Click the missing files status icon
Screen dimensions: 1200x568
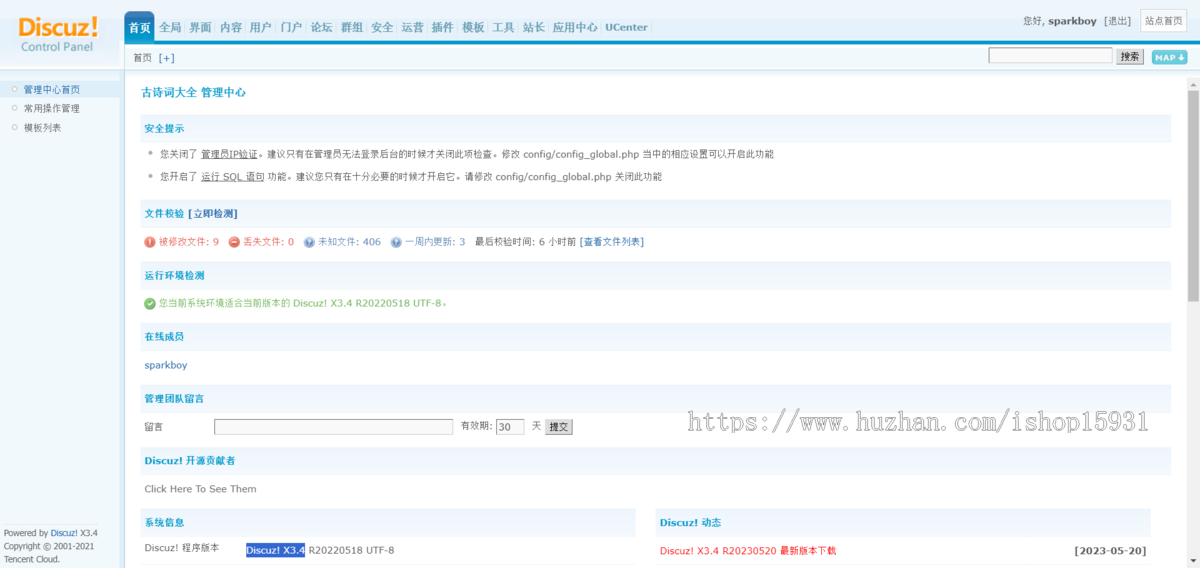coord(234,242)
